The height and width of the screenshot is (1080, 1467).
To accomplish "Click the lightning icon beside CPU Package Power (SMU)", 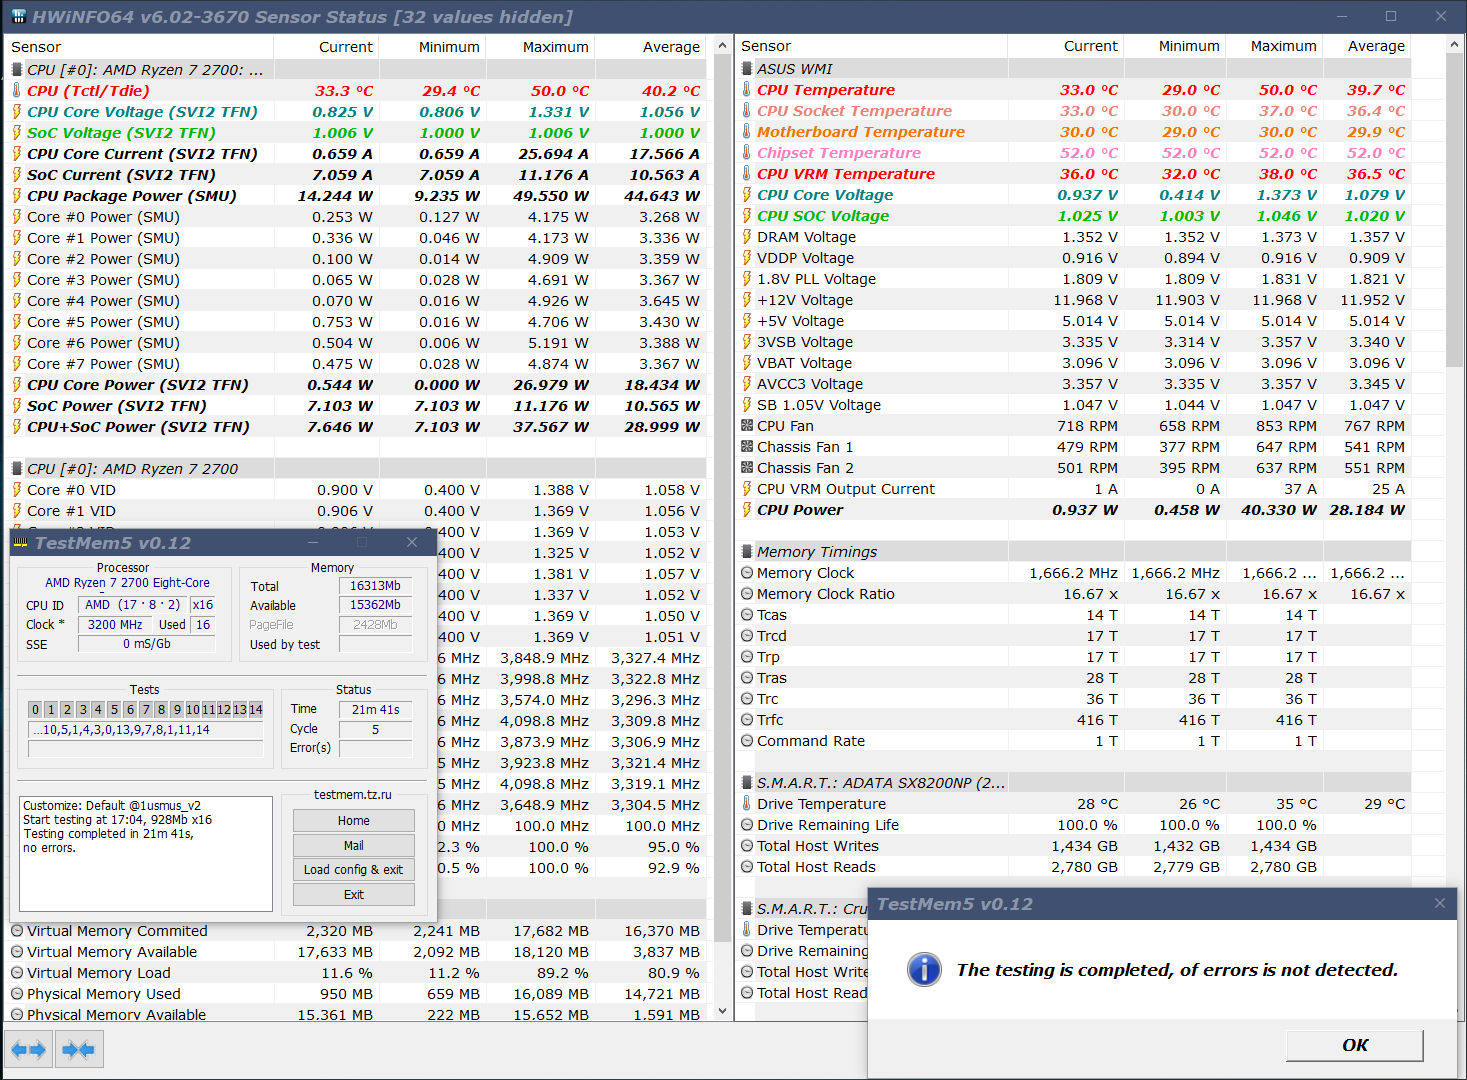I will 16,196.
